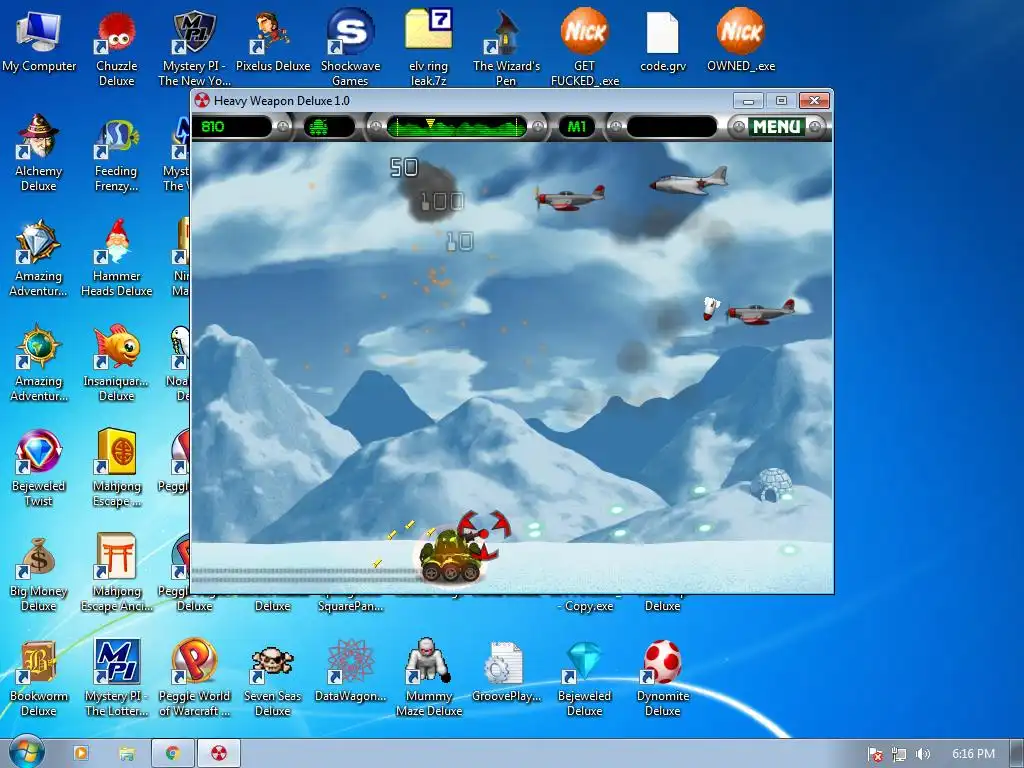The height and width of the screenshot is (768, 1024).
Task: Open volume speaker tray icon
Action: pyautogui.click(x=922, y=754)
